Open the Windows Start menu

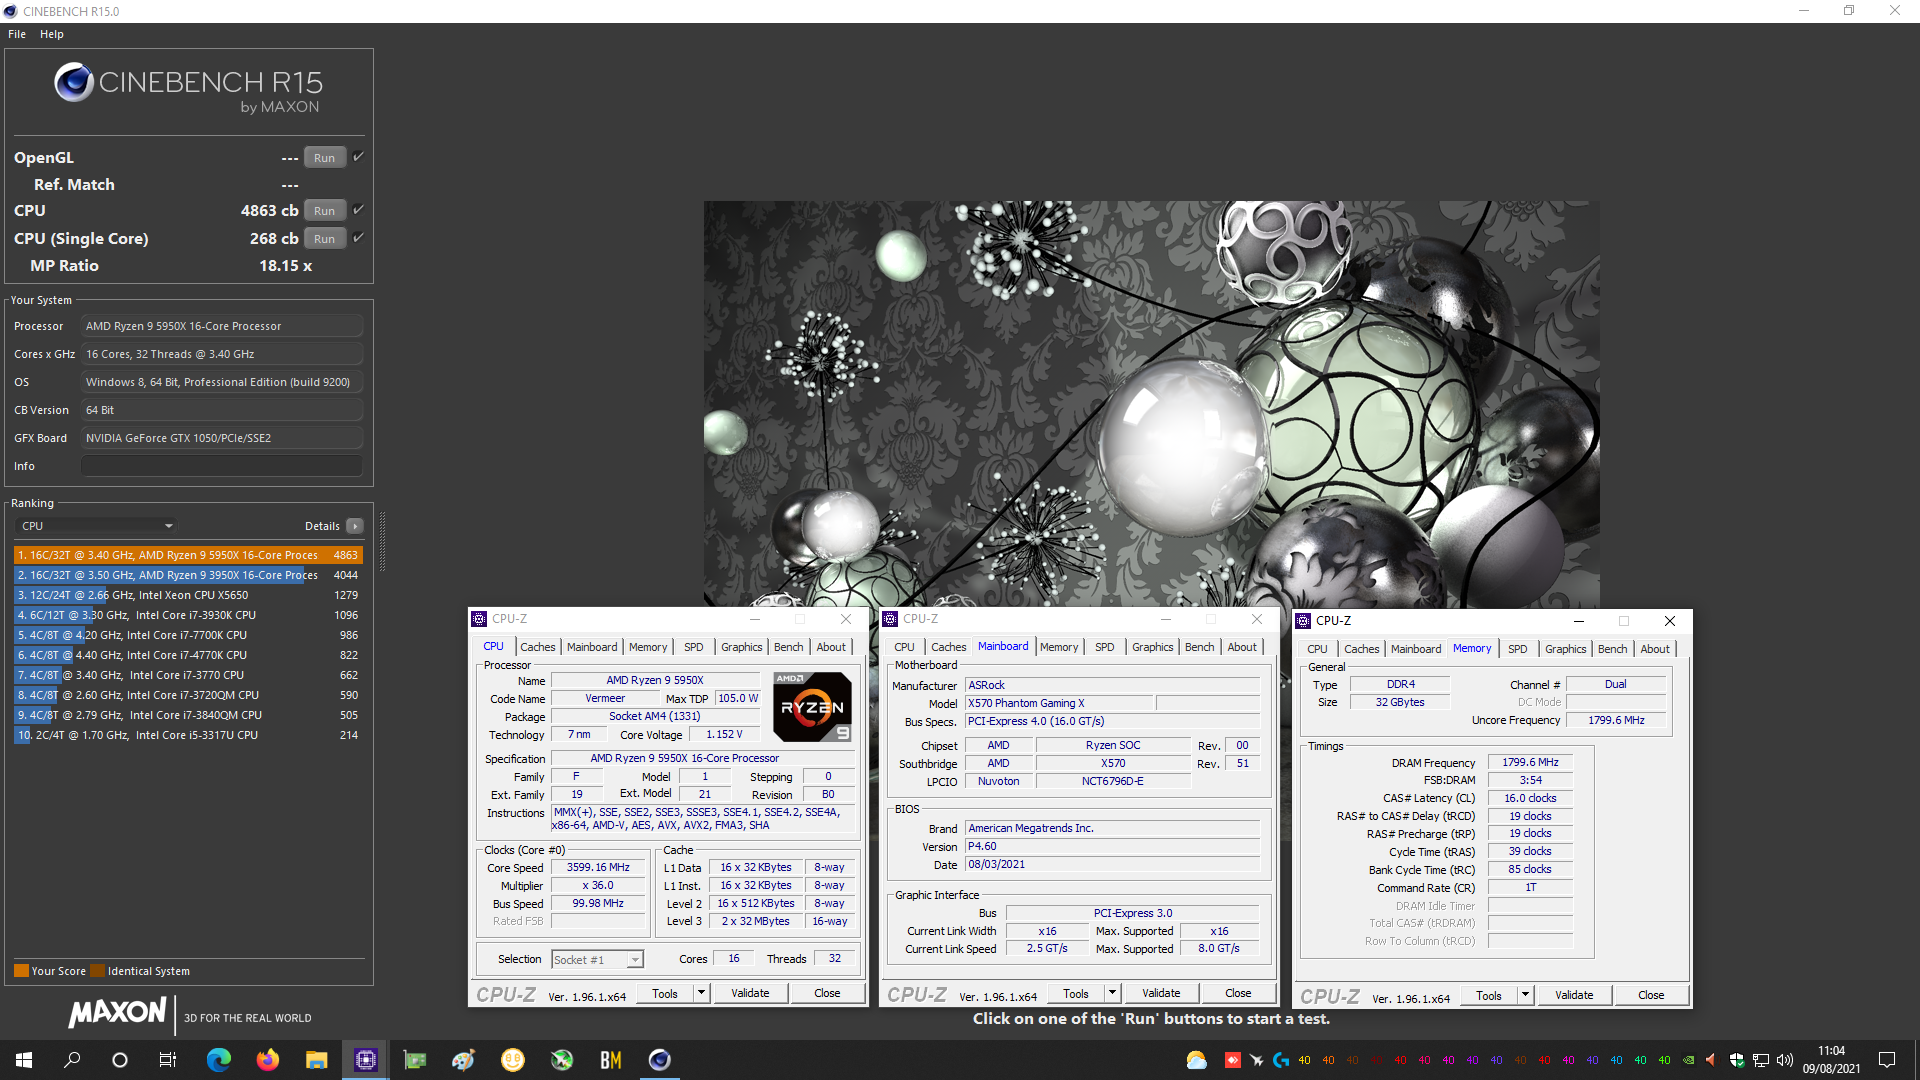click(x=24, y=1060)
